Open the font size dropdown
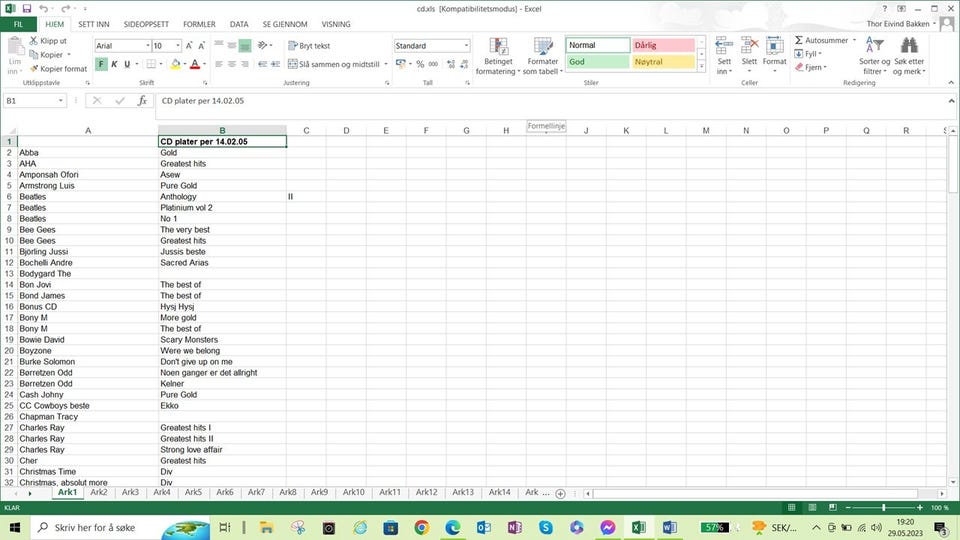Image resolution: width=960 pixels, height=540 pixels. (x=178, y=46)
